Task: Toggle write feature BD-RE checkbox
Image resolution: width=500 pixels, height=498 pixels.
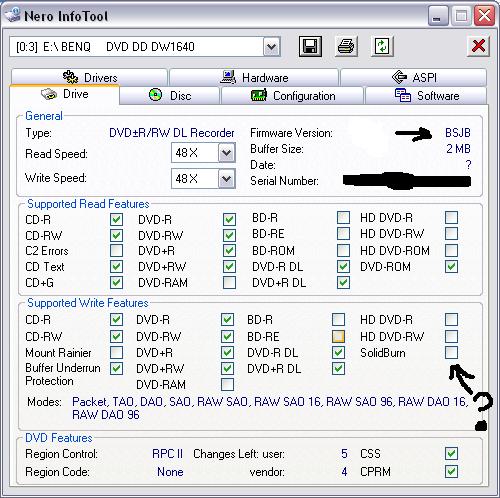Action: [338, 336]
